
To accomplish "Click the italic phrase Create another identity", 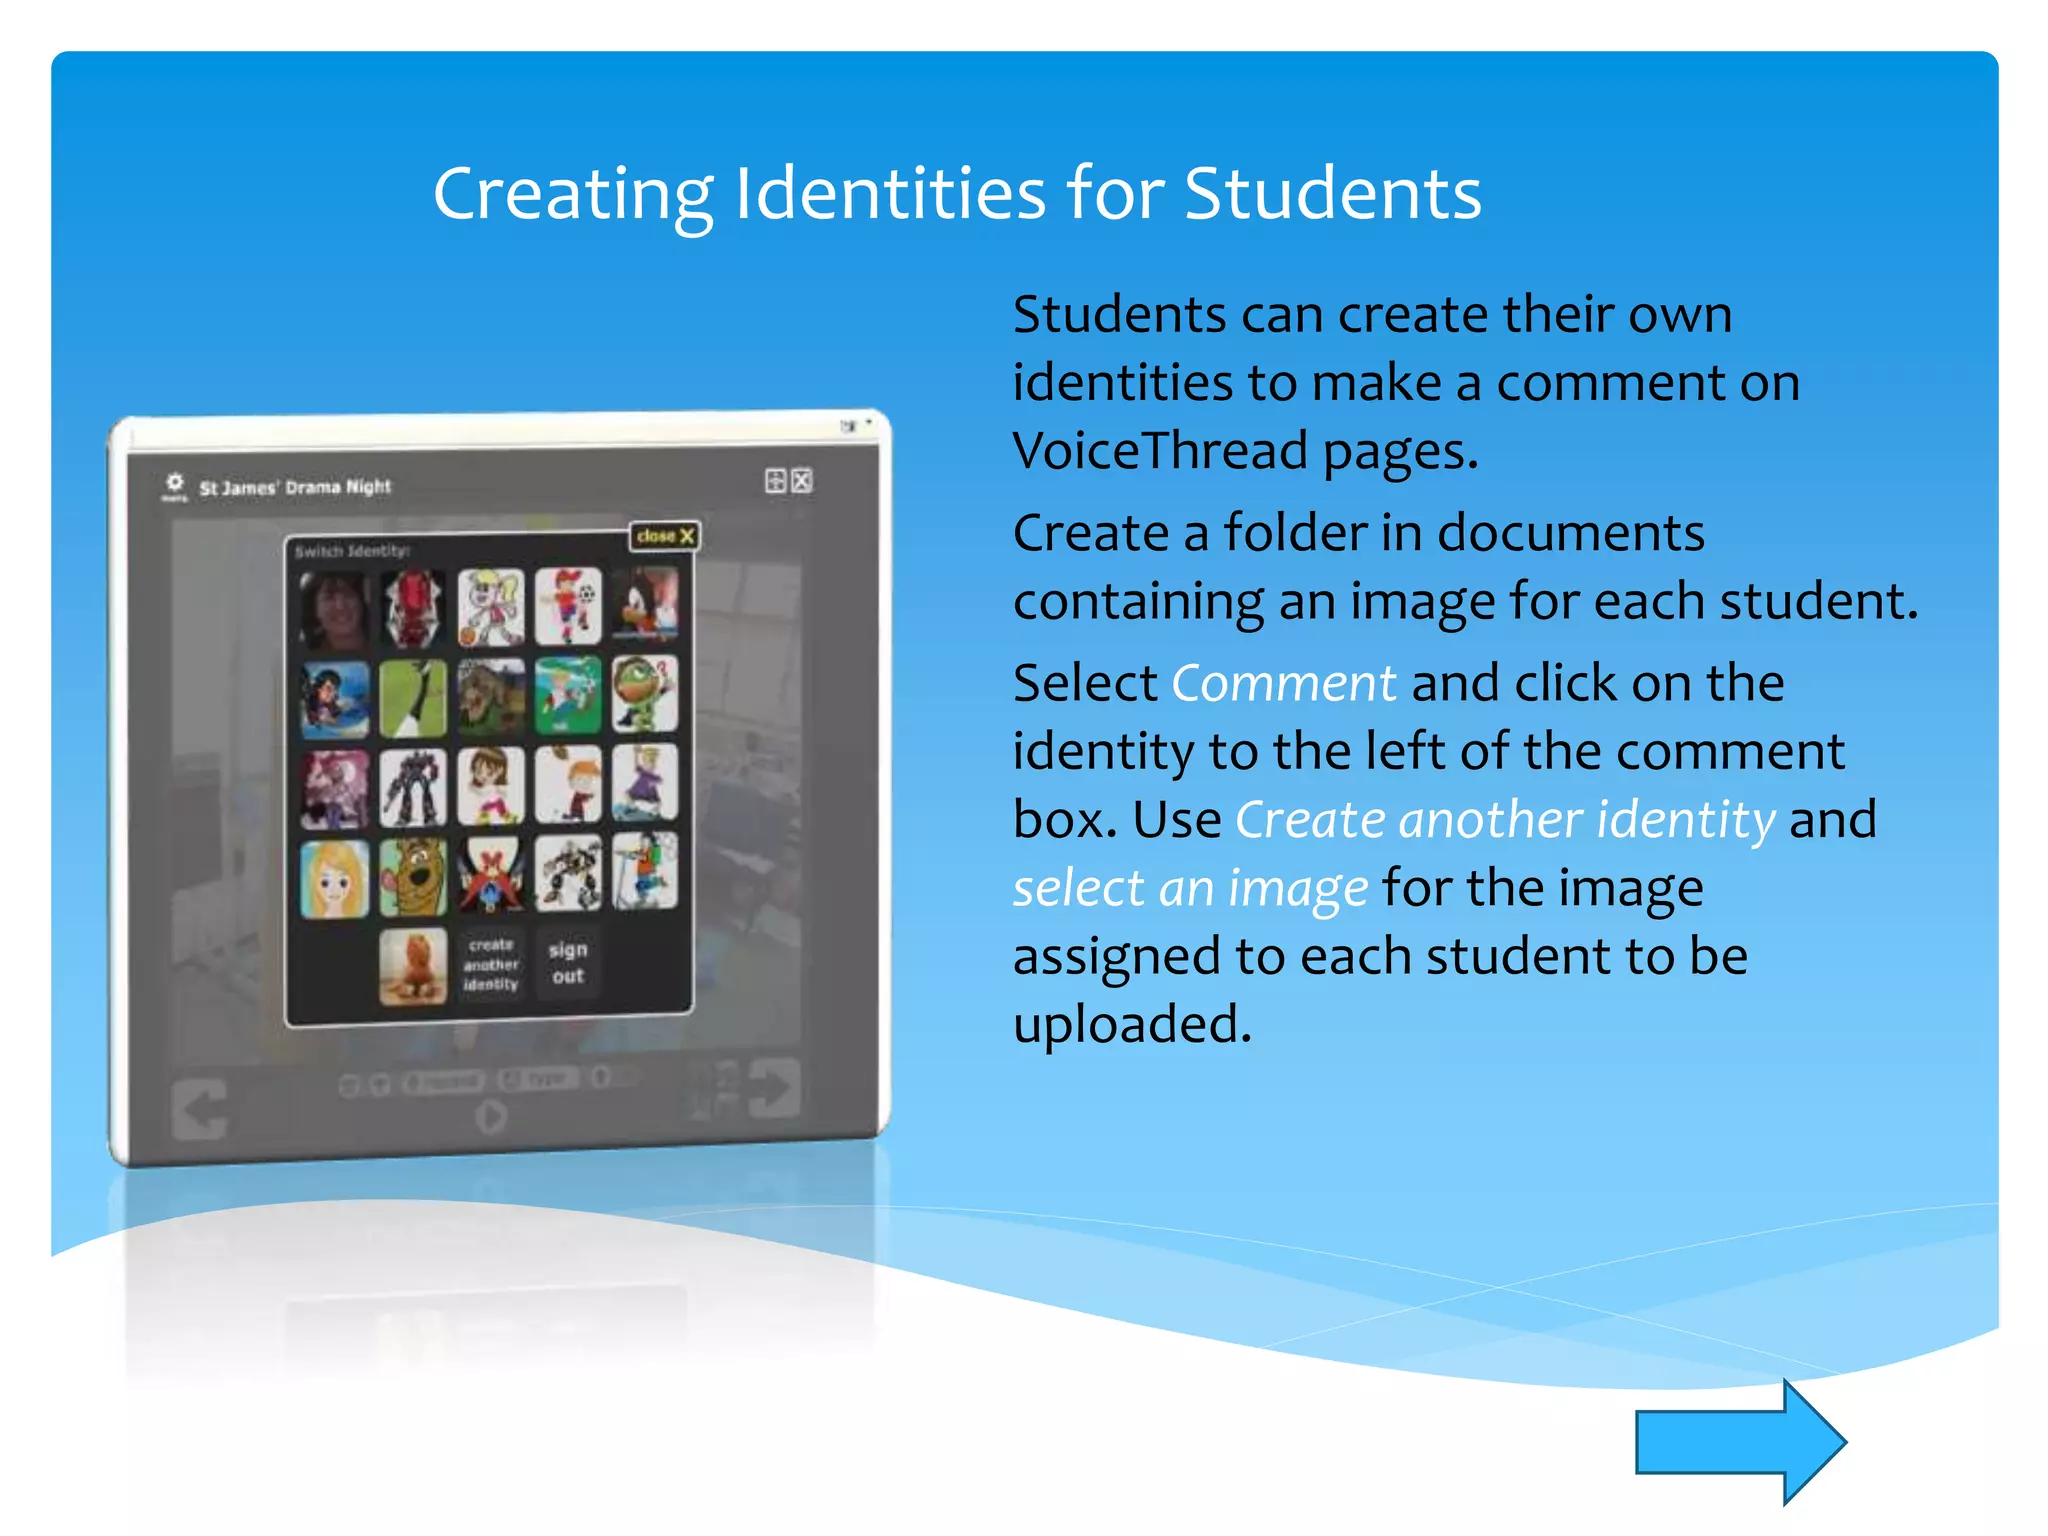I will point(1505,821).
